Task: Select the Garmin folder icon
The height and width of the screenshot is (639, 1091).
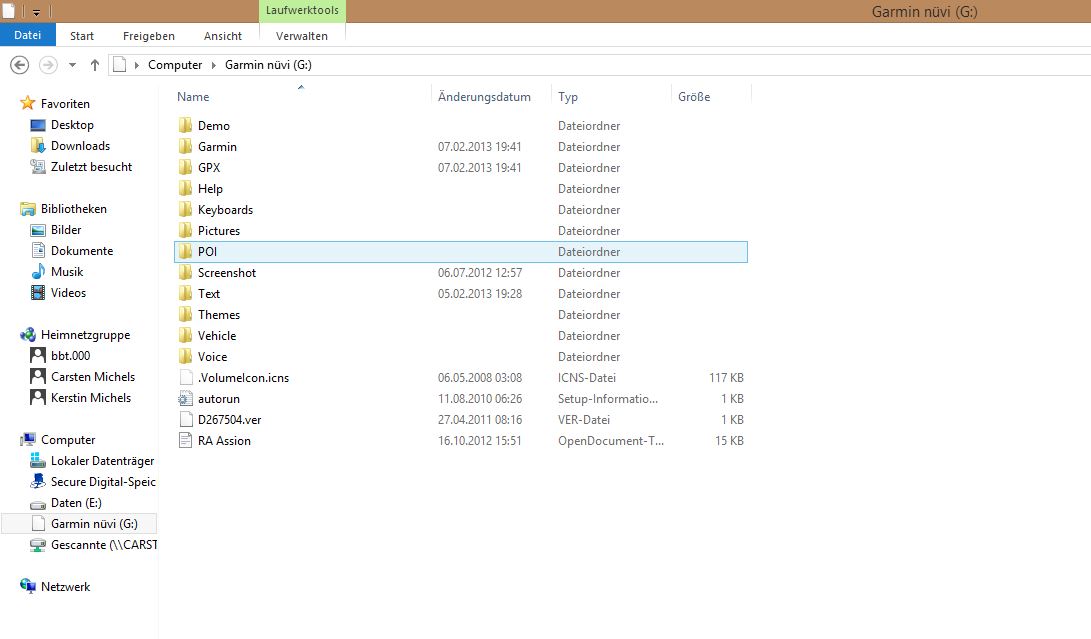Action: tap(185, 147)
